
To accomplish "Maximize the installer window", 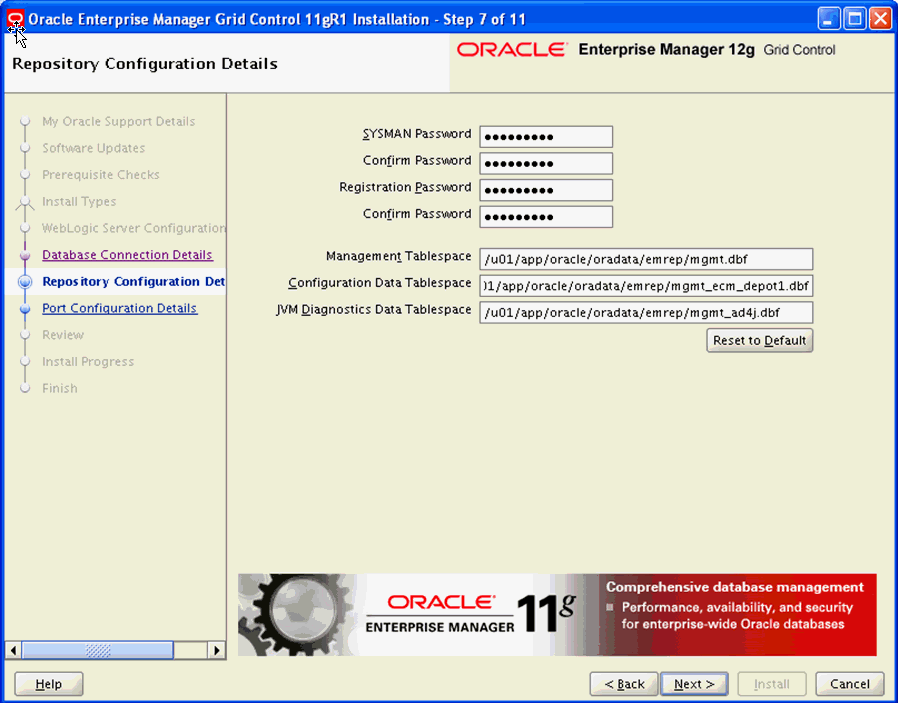I will [x=855, y=19].
